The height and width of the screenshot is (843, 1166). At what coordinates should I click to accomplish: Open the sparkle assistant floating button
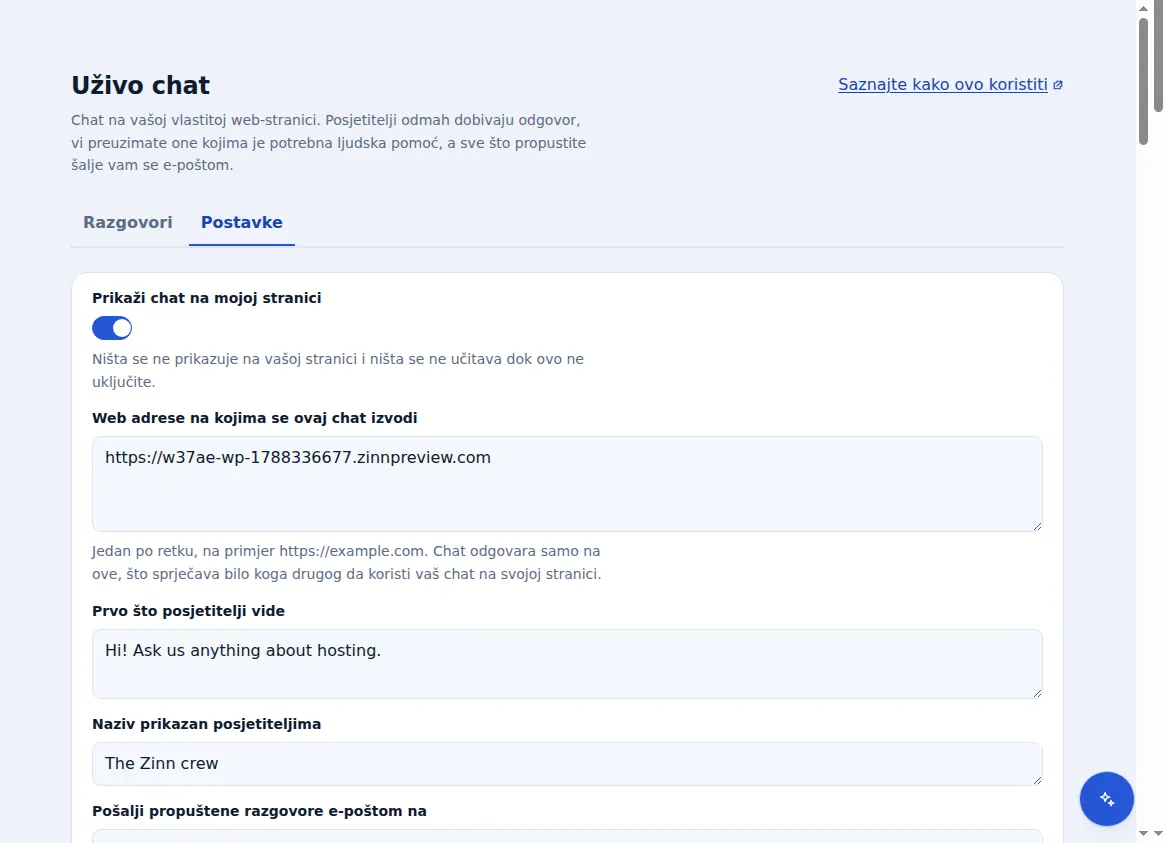click(x=1107, y=798)
